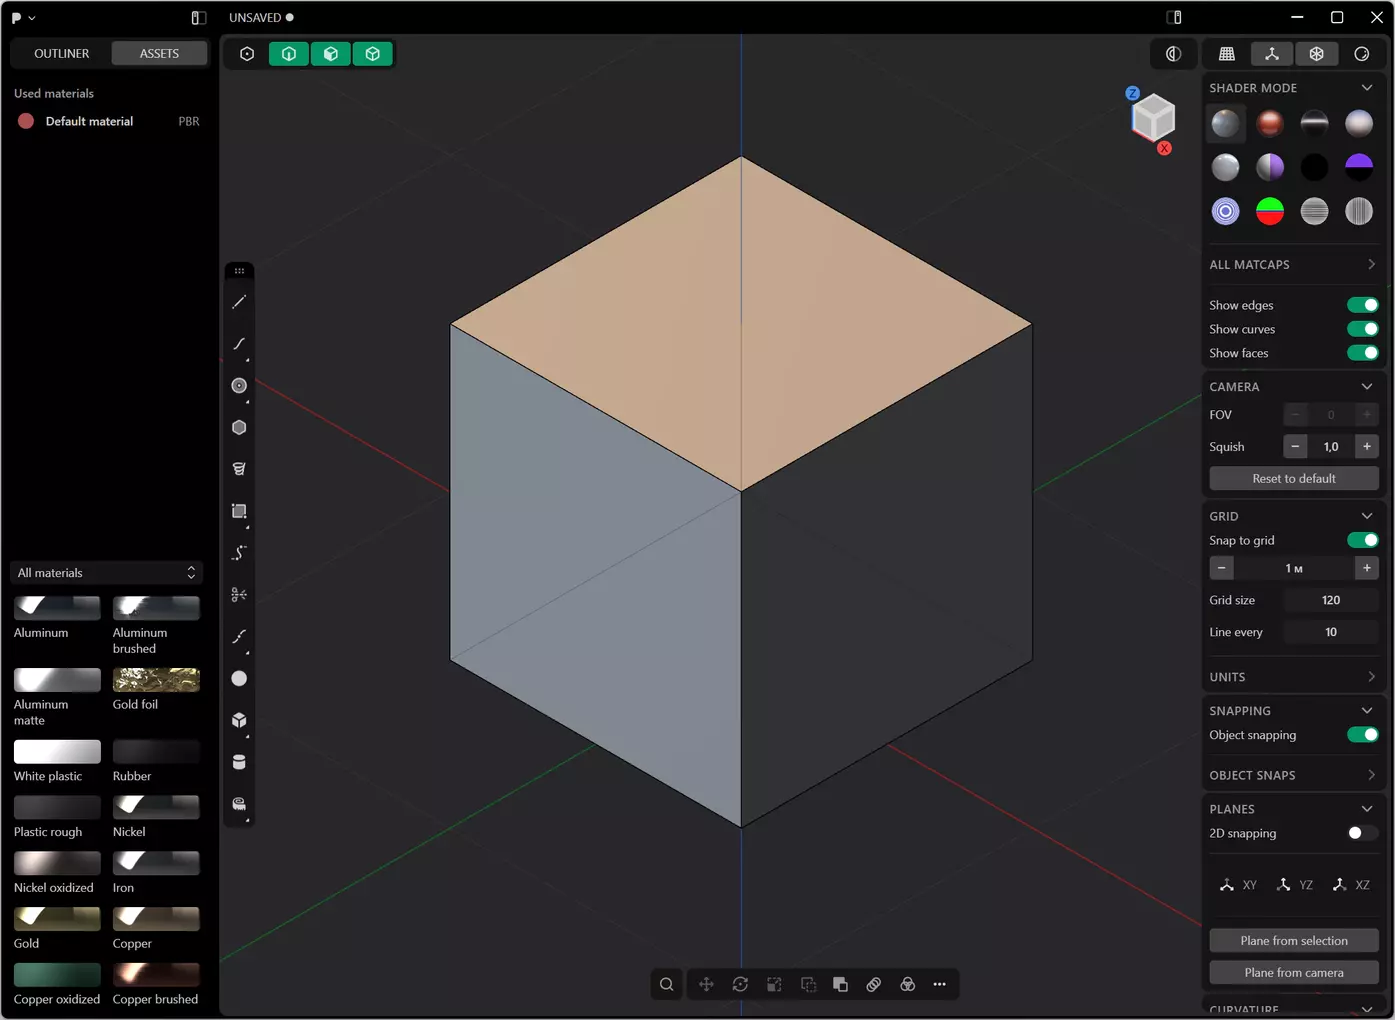The height and width of the screenshot is (1020, 1395).
Task: Open the search icon in bottom toolbar
Action: pyautogui.click(x=667, y=985)
